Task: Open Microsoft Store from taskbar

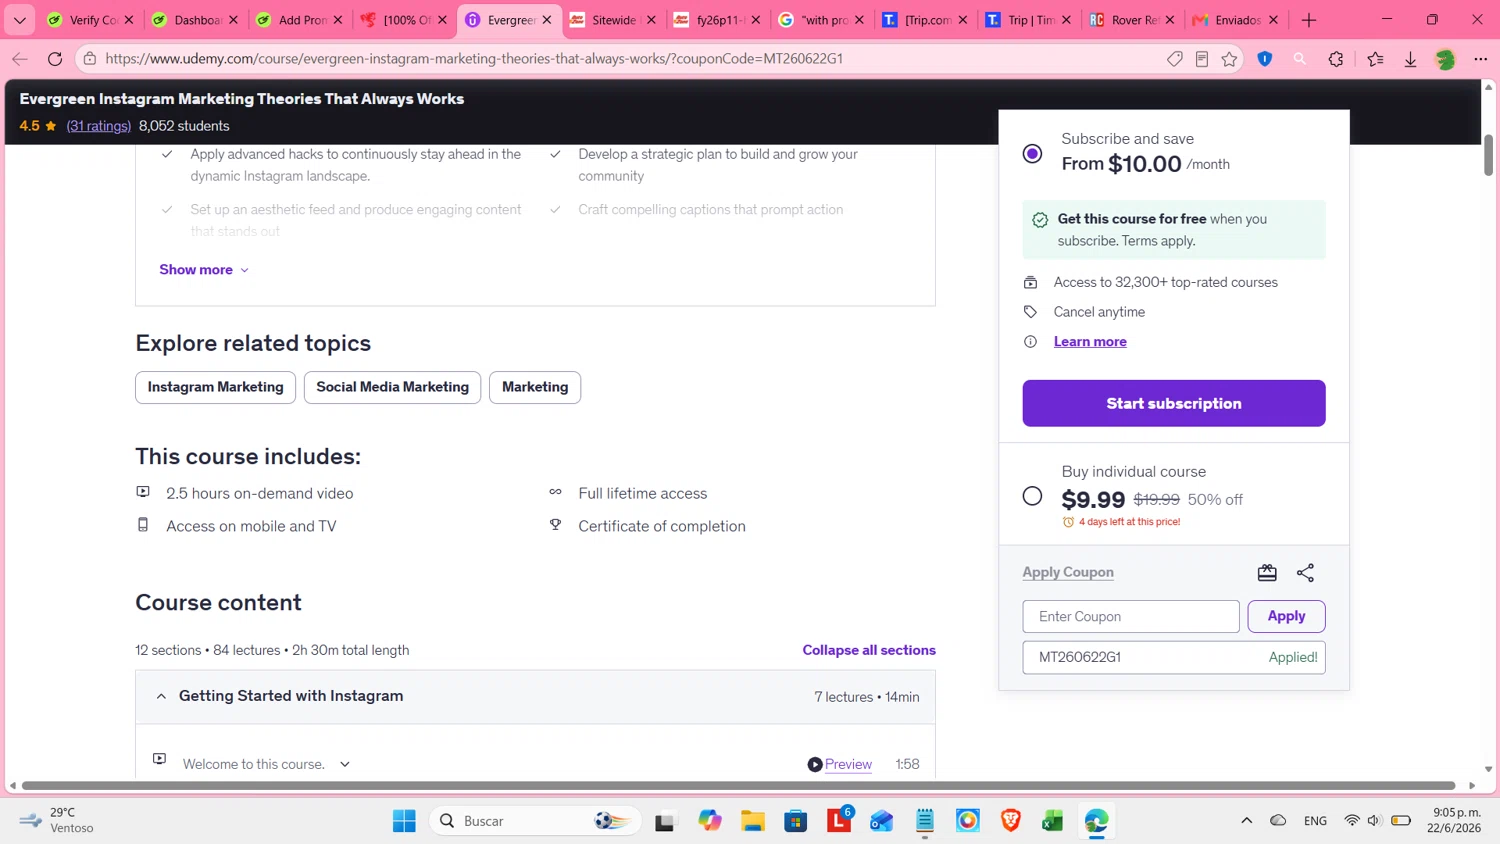Action: tap(796, 821)
